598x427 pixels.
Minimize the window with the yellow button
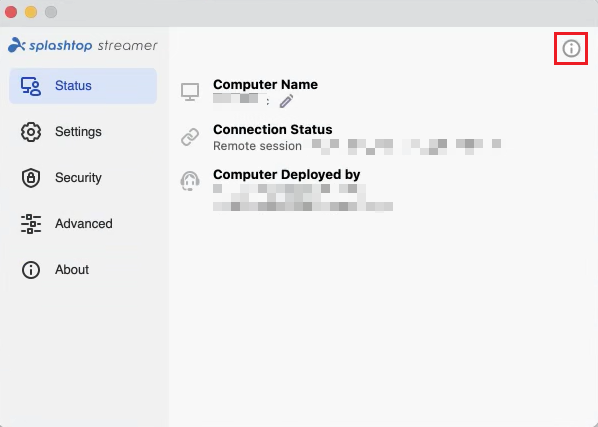(31, 12)
